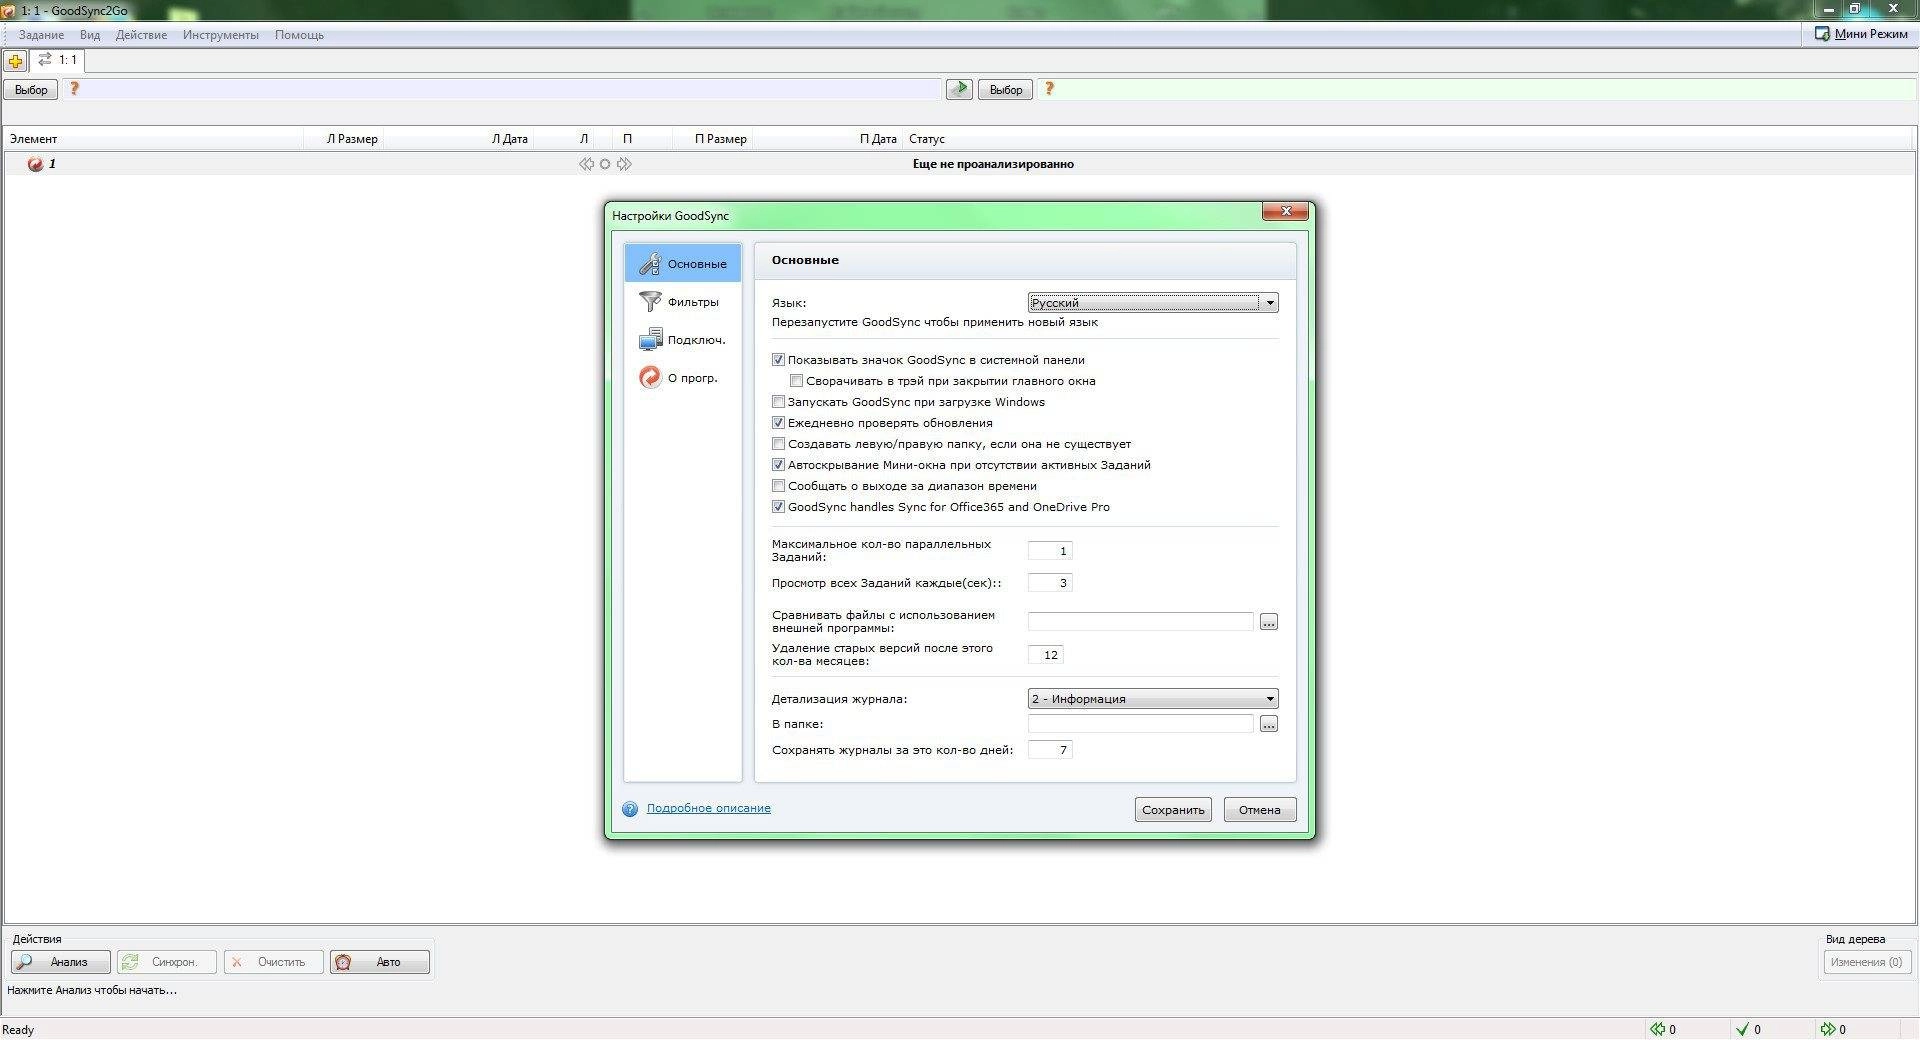Open the О прогр. settings section
This screenshot has width=1920, height=1040.
[x=683, y=378]
